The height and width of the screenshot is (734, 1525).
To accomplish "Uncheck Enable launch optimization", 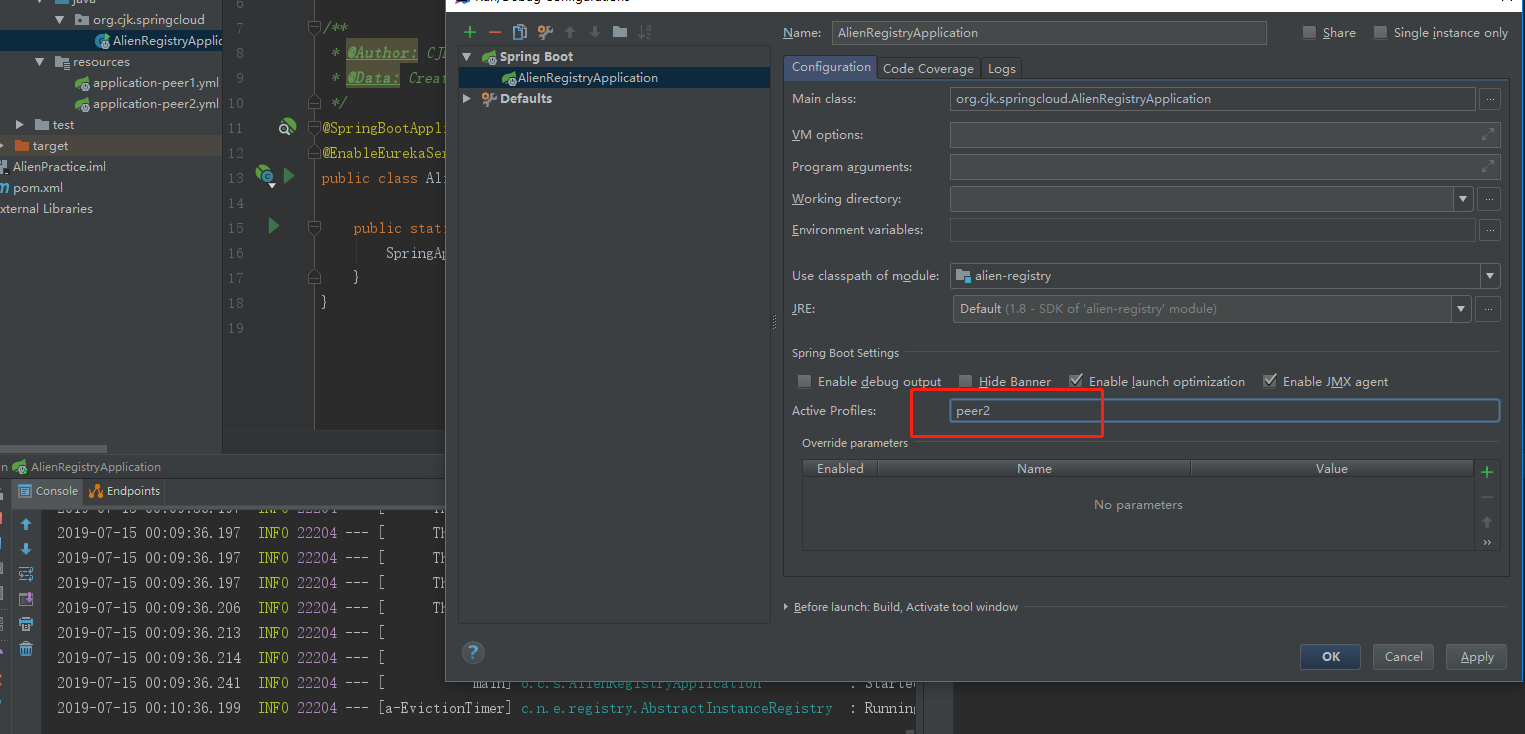I will [1075, 381].
